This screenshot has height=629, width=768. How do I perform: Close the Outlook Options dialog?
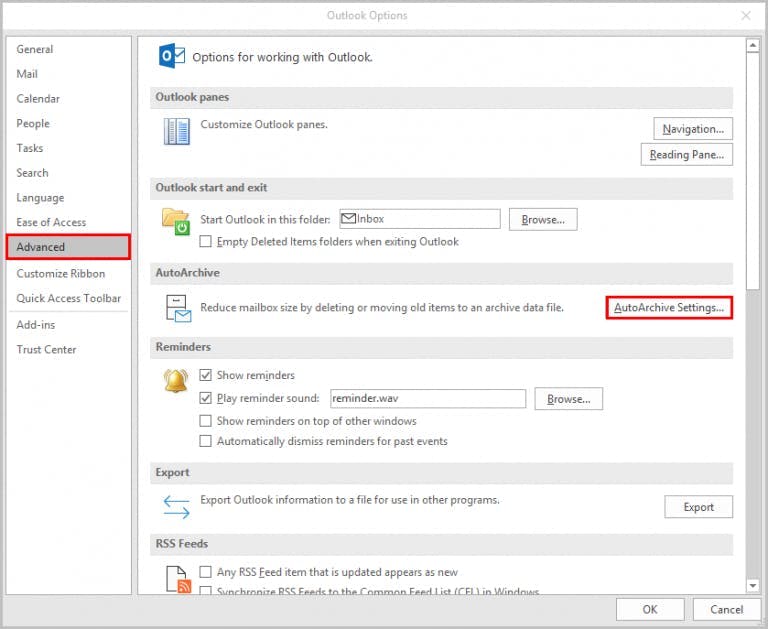pos(745,16)
